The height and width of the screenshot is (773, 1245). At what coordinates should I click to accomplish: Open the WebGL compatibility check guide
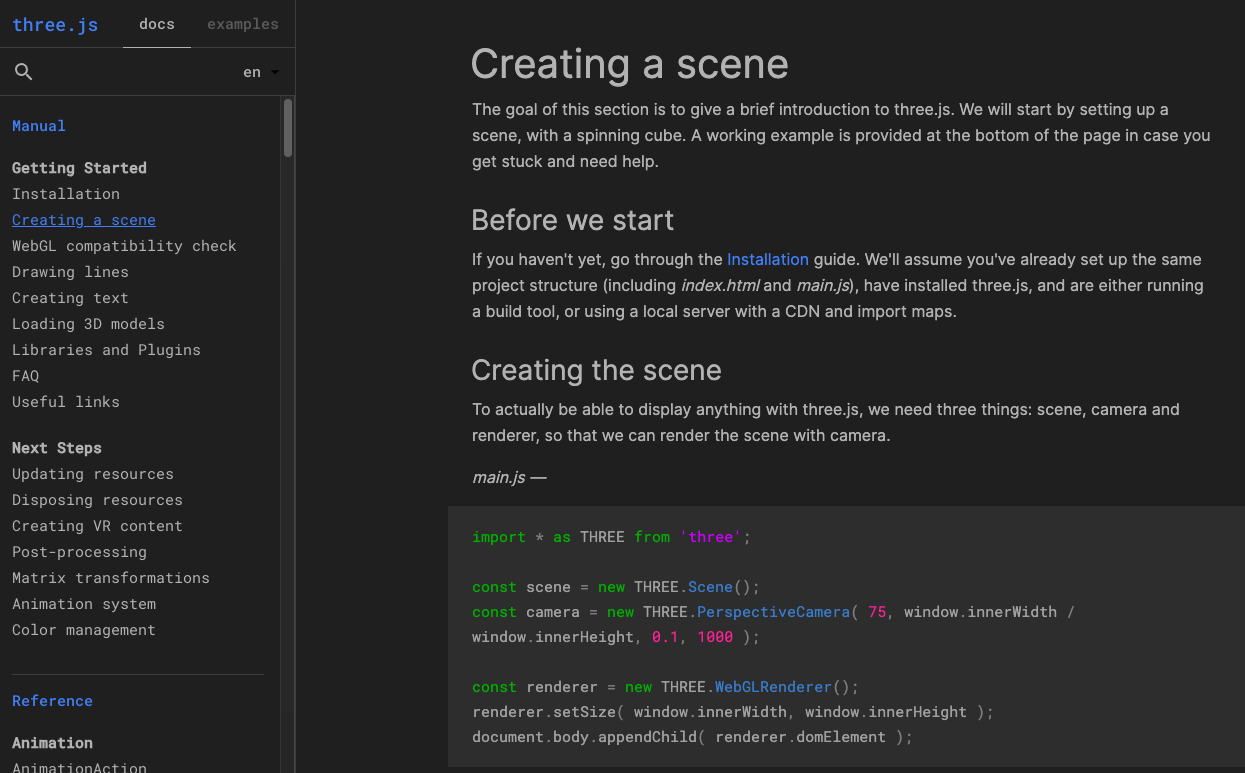click(x=123, y=245)
